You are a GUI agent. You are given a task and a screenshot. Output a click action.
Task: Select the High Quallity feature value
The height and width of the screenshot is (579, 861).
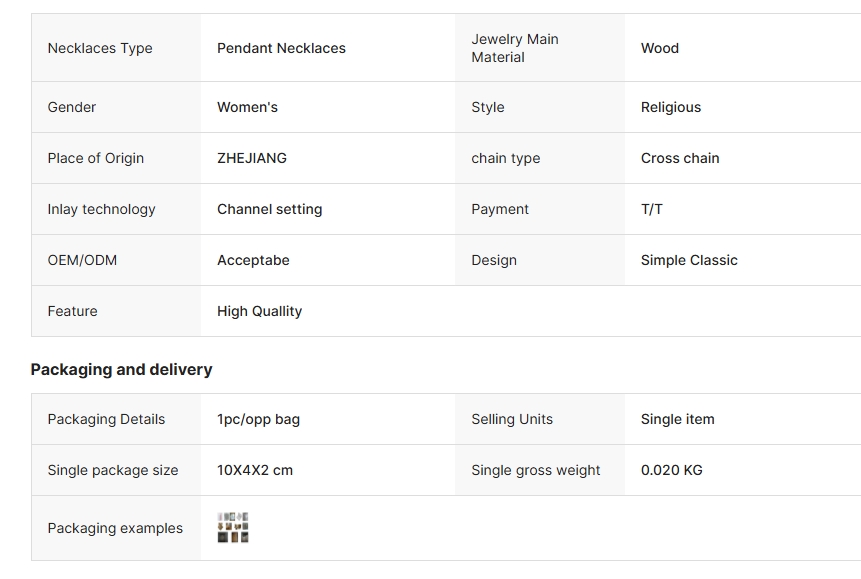(259, 311)
